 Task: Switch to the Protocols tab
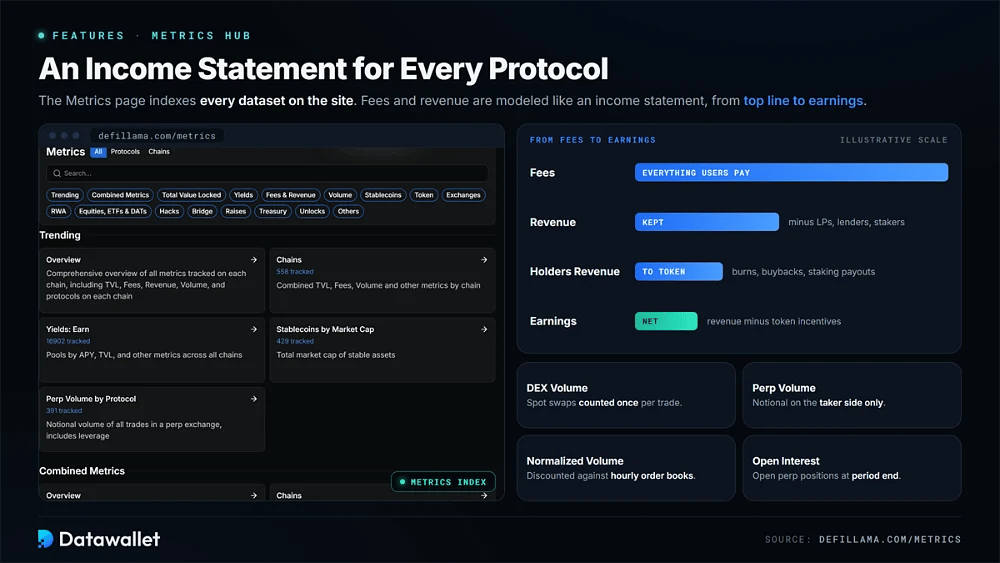point(125,152)
